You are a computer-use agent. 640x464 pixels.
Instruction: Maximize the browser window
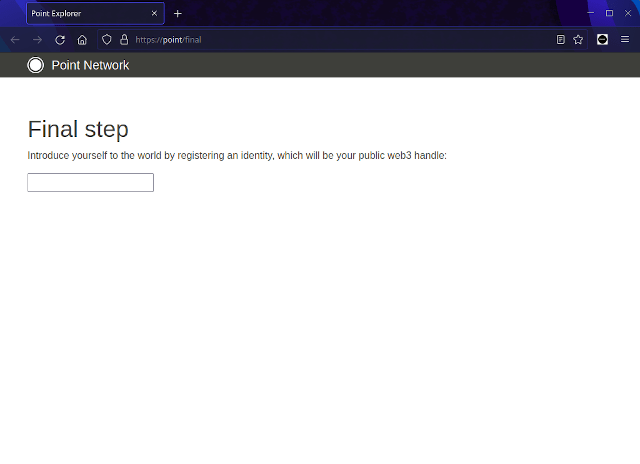[x=609, y=13]
